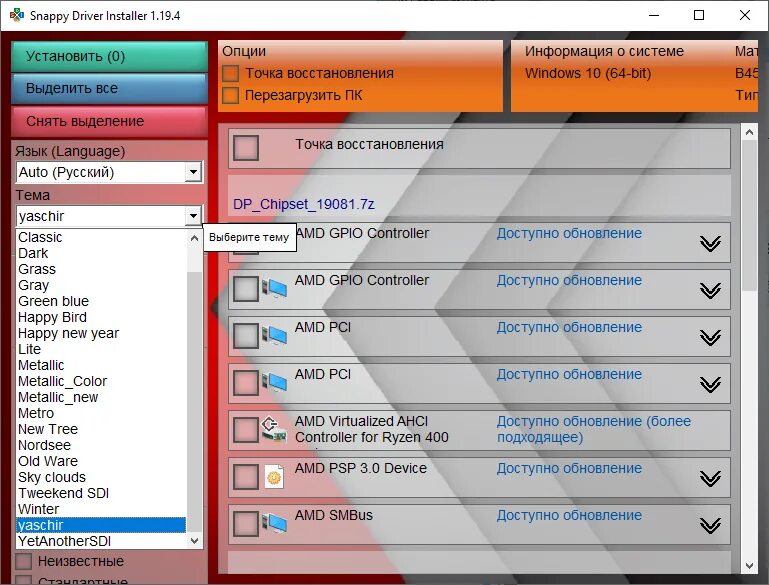Tick the Точка восстановления row checkbox in the driver list
Viewport: 769px width, 585px height.
[246, 148]
